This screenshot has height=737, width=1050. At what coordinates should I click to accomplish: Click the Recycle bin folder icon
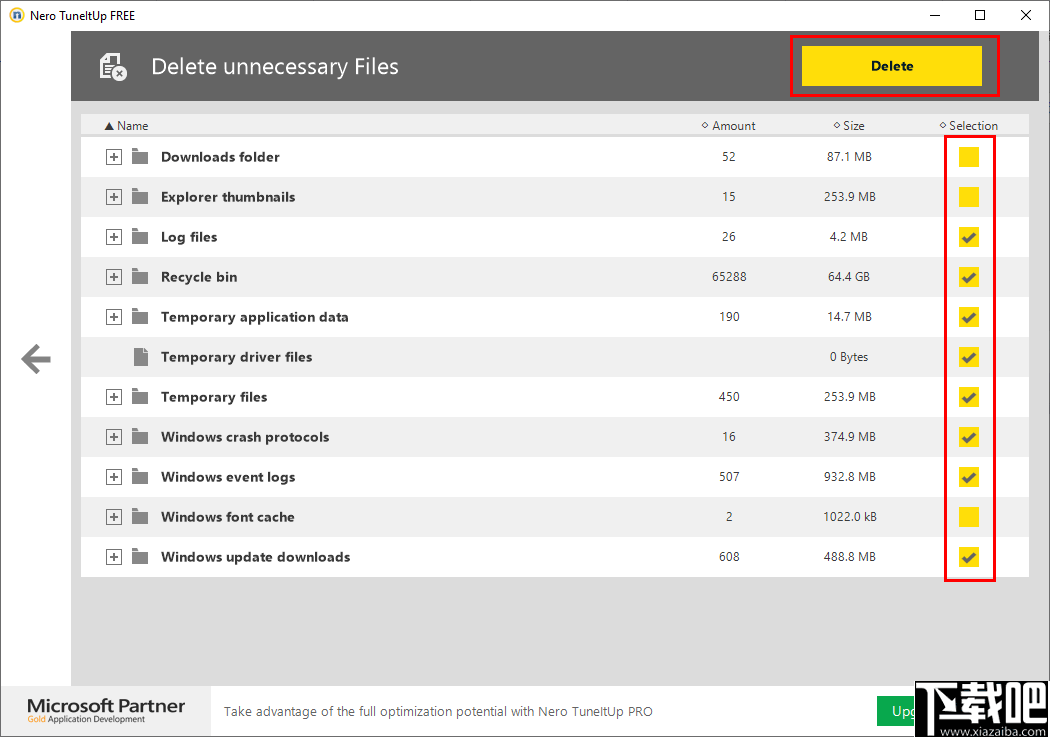[x=140, y=277]
